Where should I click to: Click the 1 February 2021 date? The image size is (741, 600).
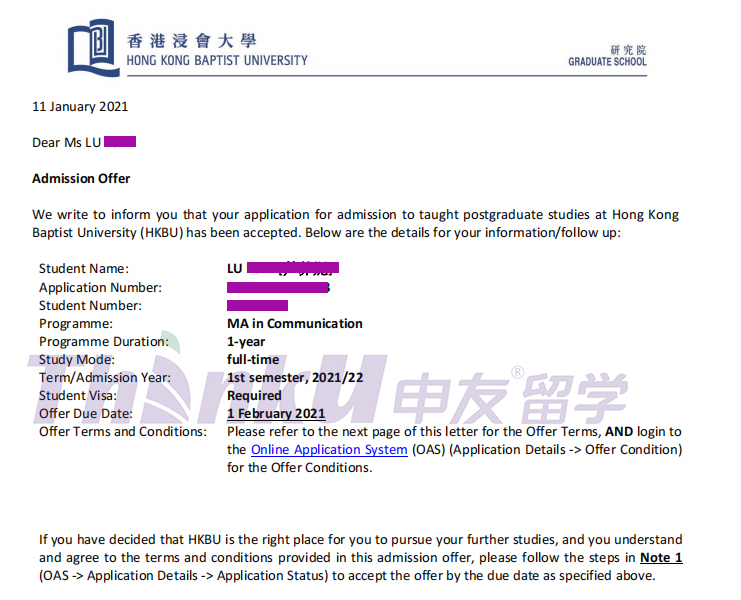pyautogui.click(x=276, y=413)
